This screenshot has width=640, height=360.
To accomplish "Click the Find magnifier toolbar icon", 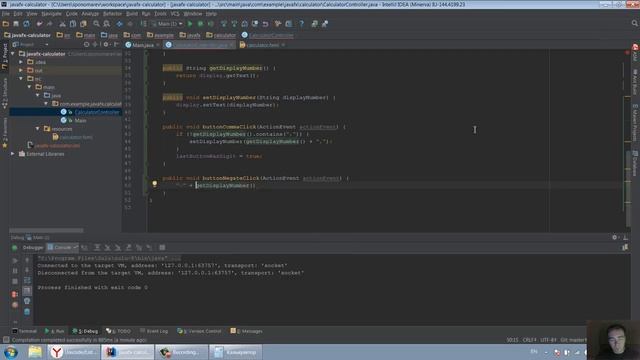I will point(96,24).
